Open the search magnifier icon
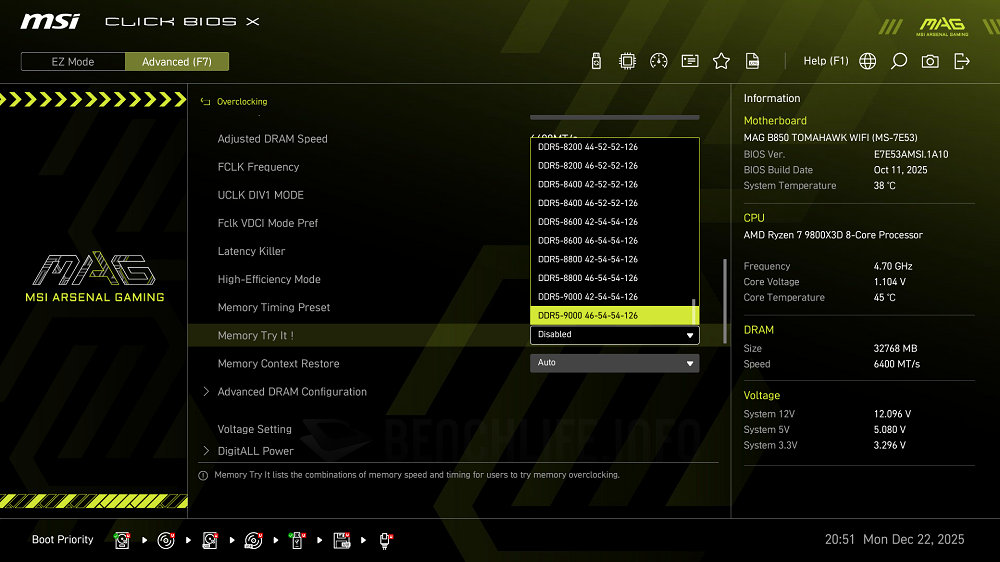1000x562 pixels. 899,61
